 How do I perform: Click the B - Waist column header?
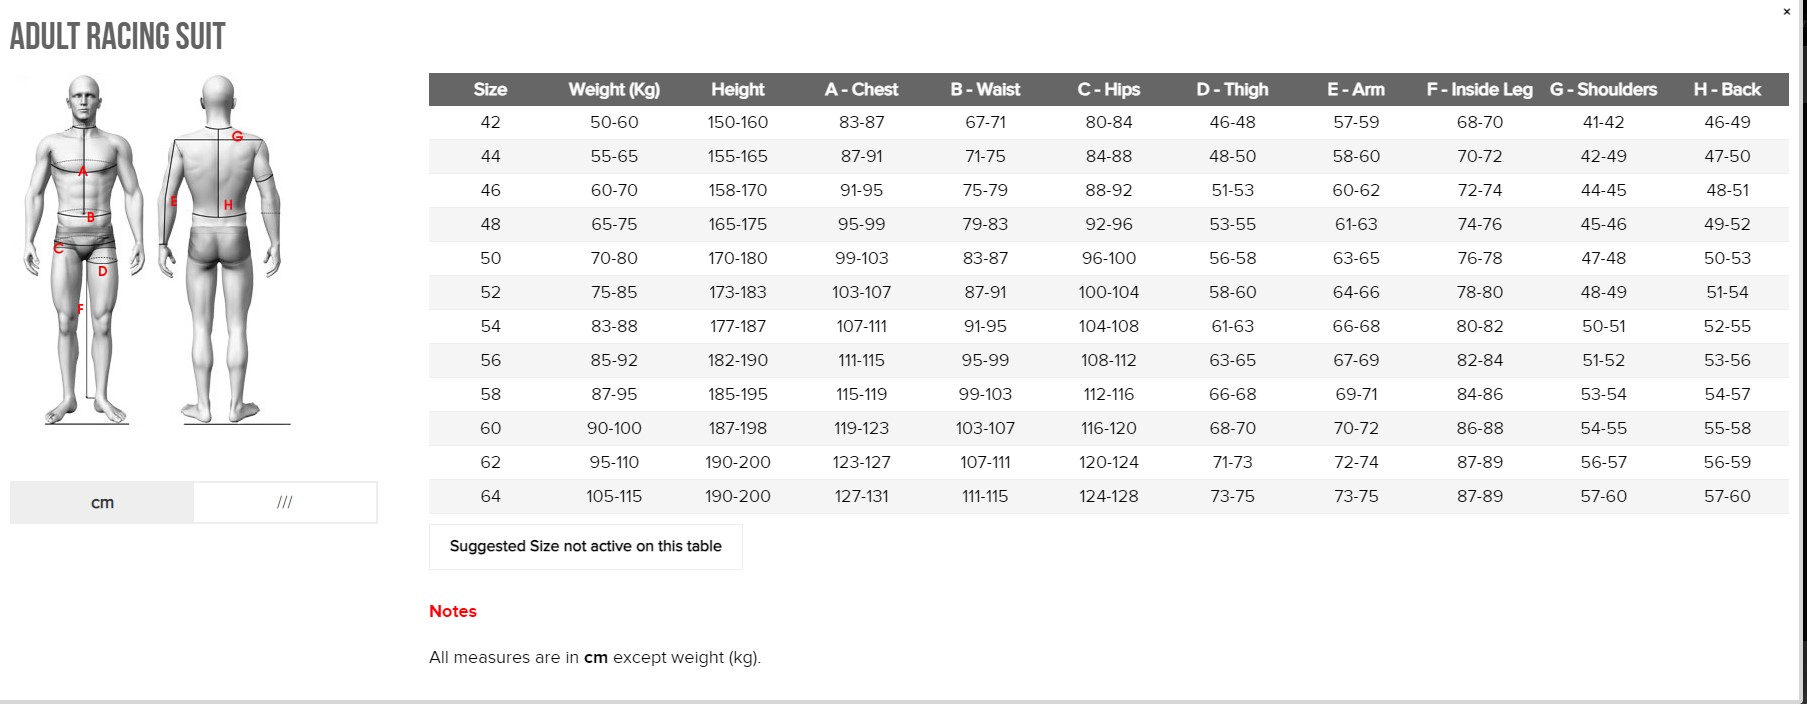point(985,89)
